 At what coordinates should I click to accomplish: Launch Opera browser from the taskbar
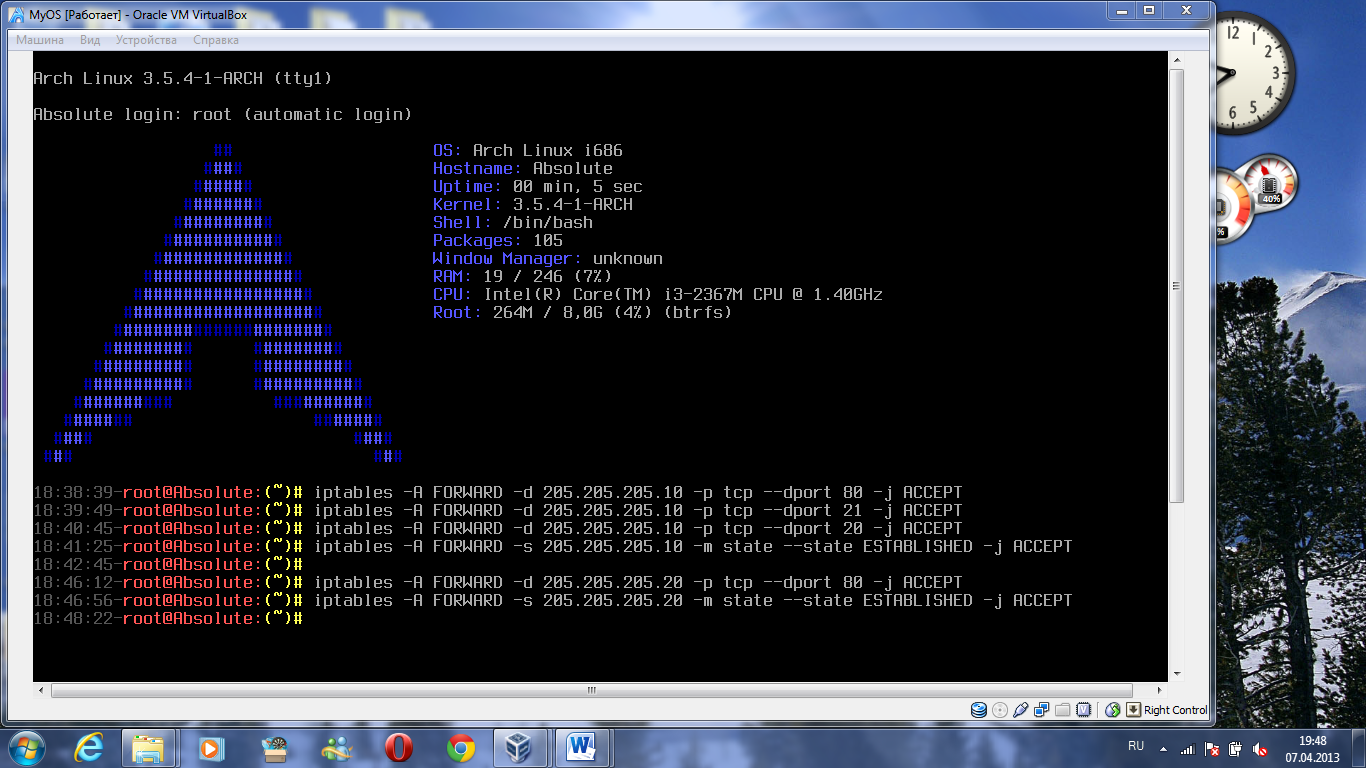(x=398, y=748)
